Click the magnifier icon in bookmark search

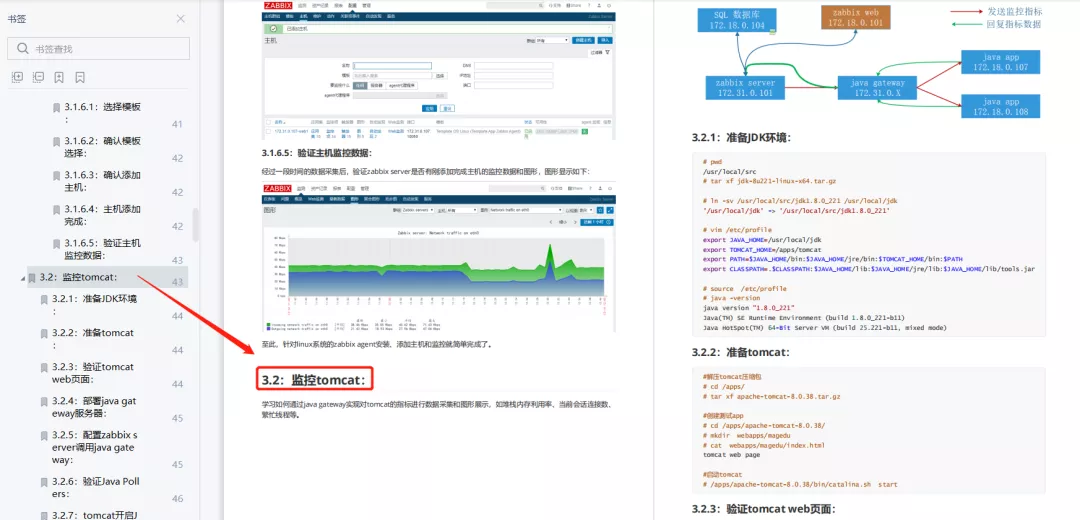pyautogui.click(x=23, y=48)
